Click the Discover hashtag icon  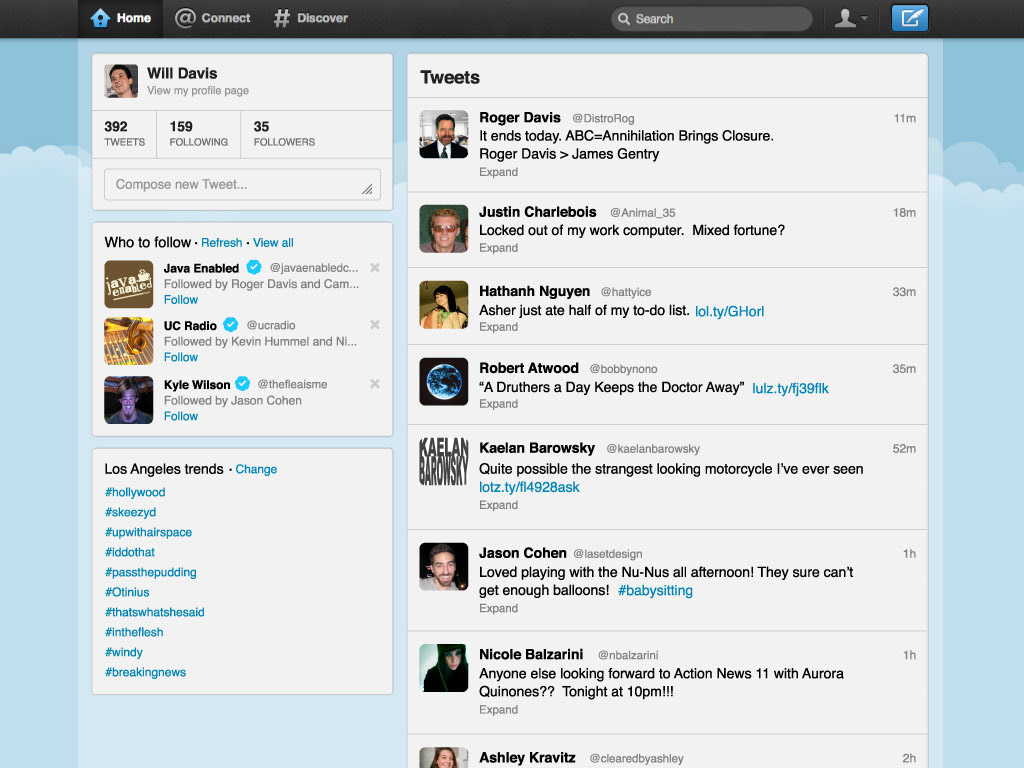[281, 18]
